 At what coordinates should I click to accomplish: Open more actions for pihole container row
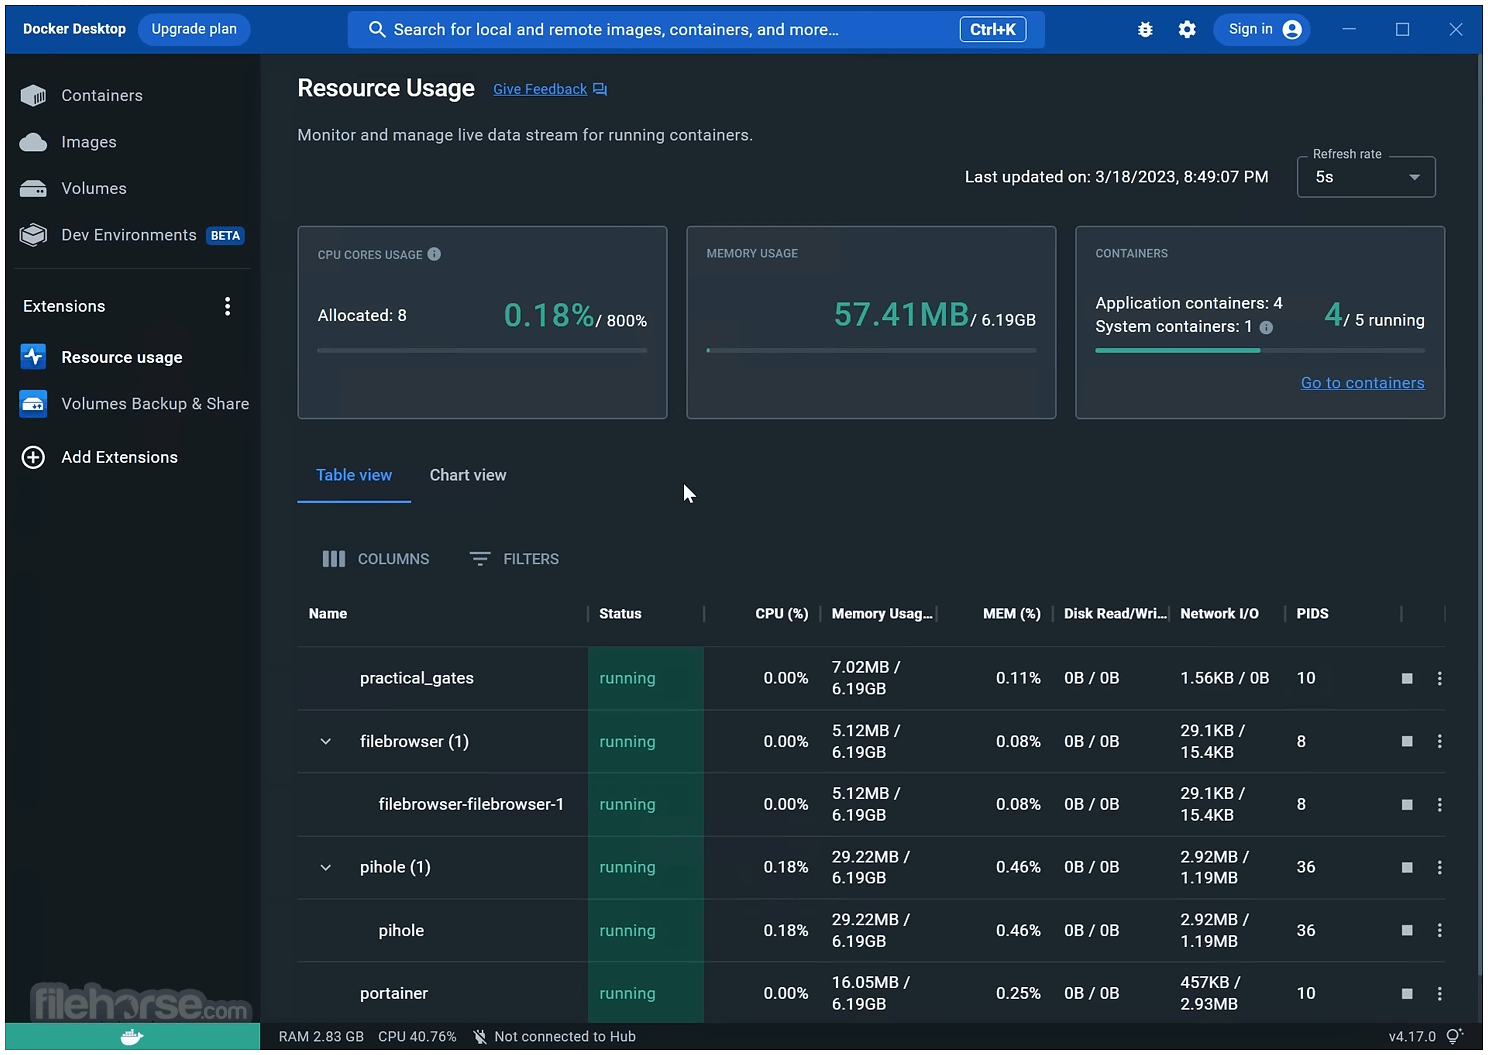pyautogui.click(x=1440, y=930)
